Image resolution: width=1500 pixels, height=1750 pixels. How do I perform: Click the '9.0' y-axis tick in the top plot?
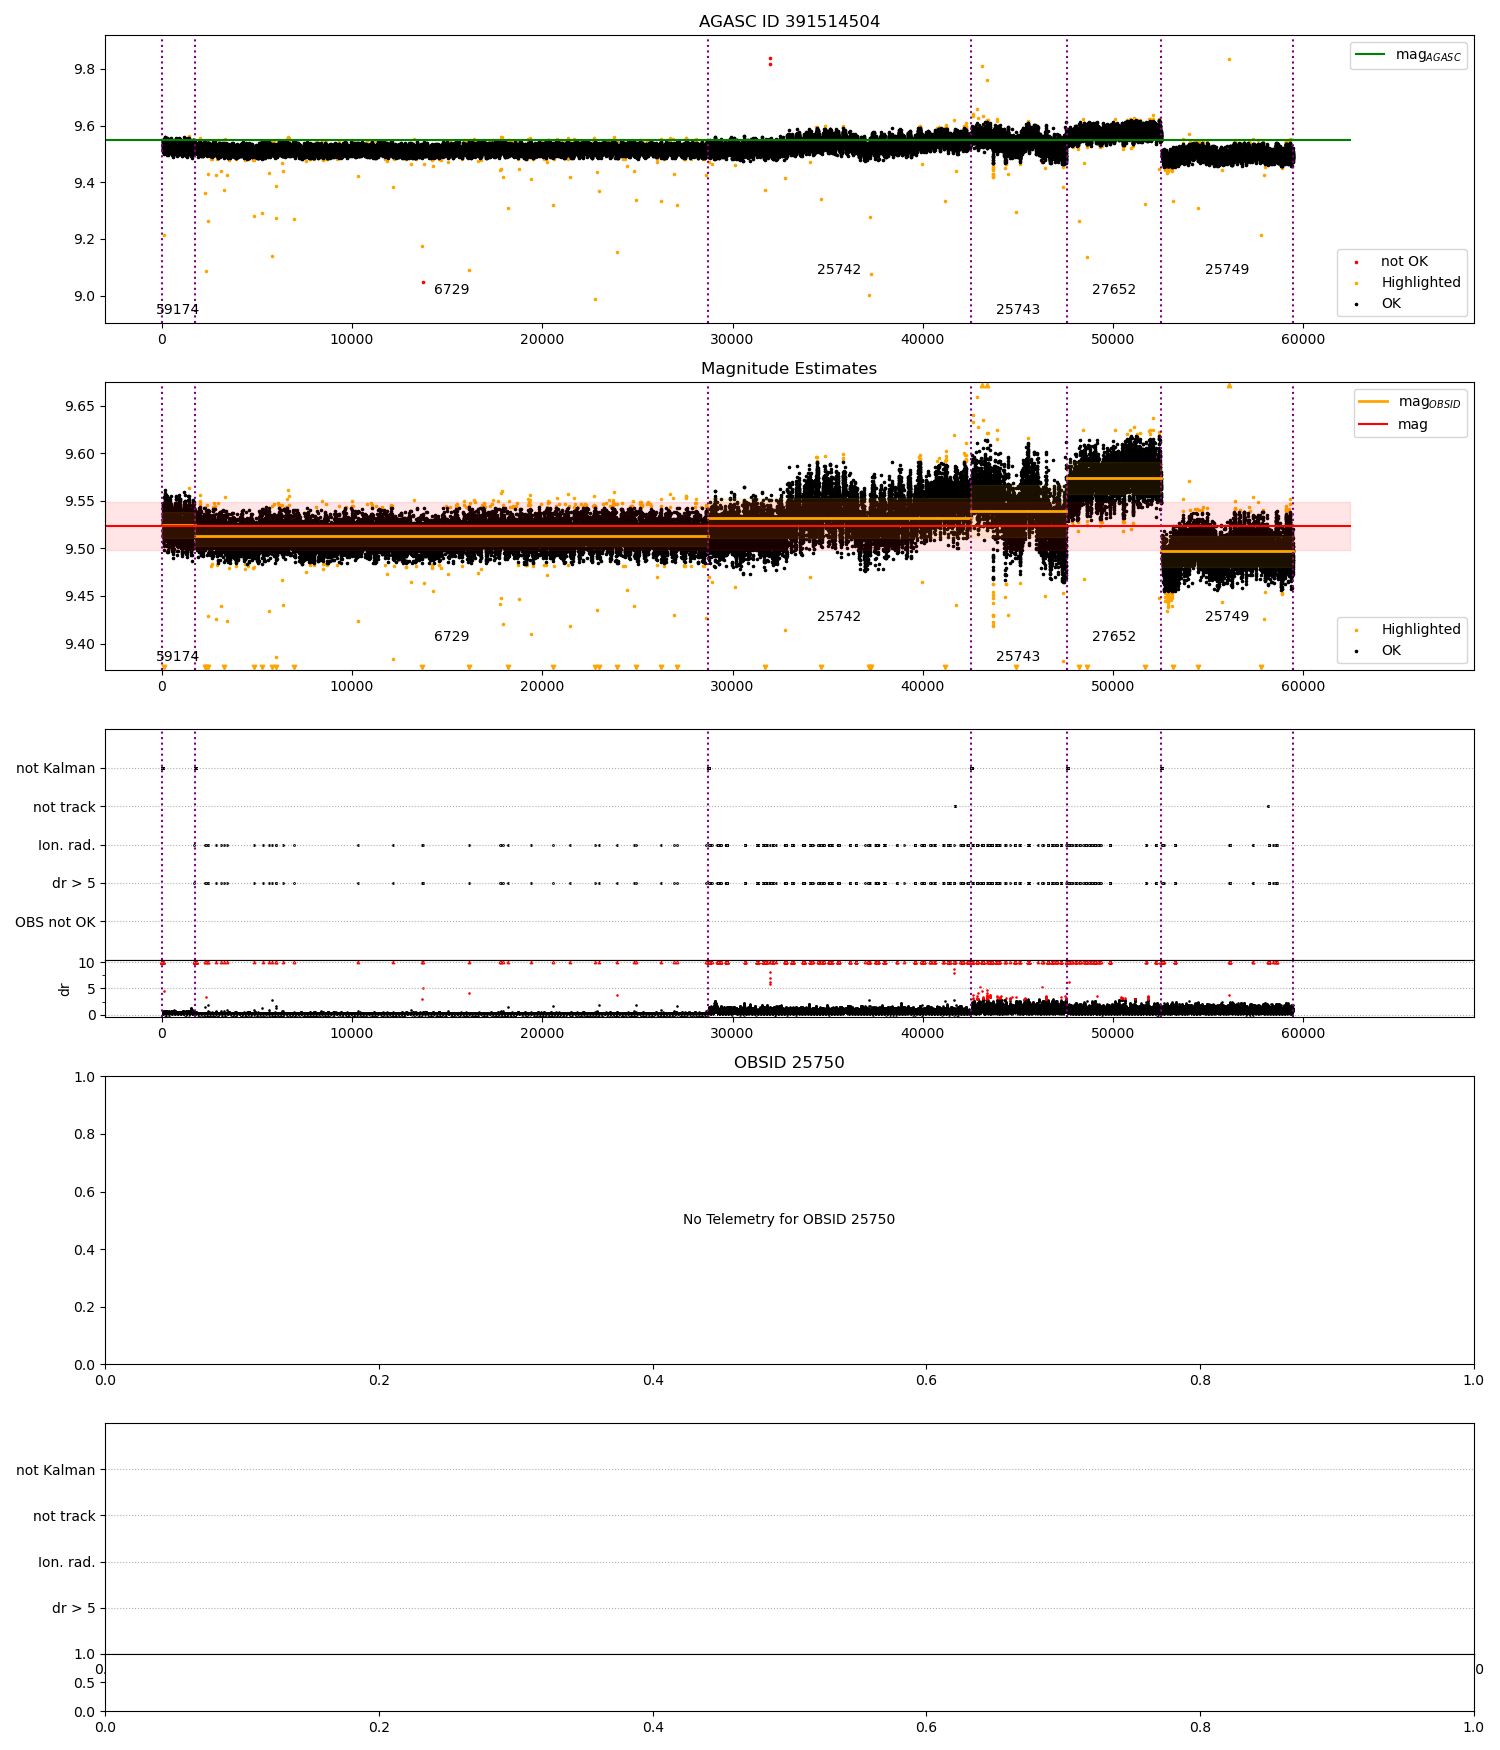click(84, 296)
